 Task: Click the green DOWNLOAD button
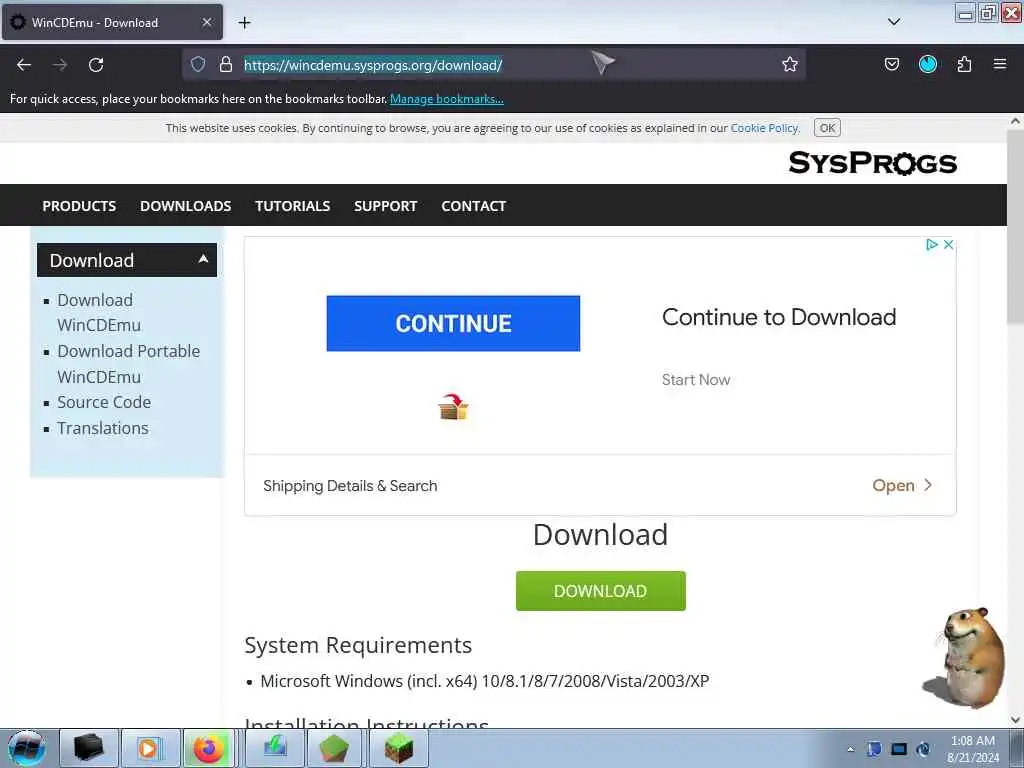pos(601,591)
